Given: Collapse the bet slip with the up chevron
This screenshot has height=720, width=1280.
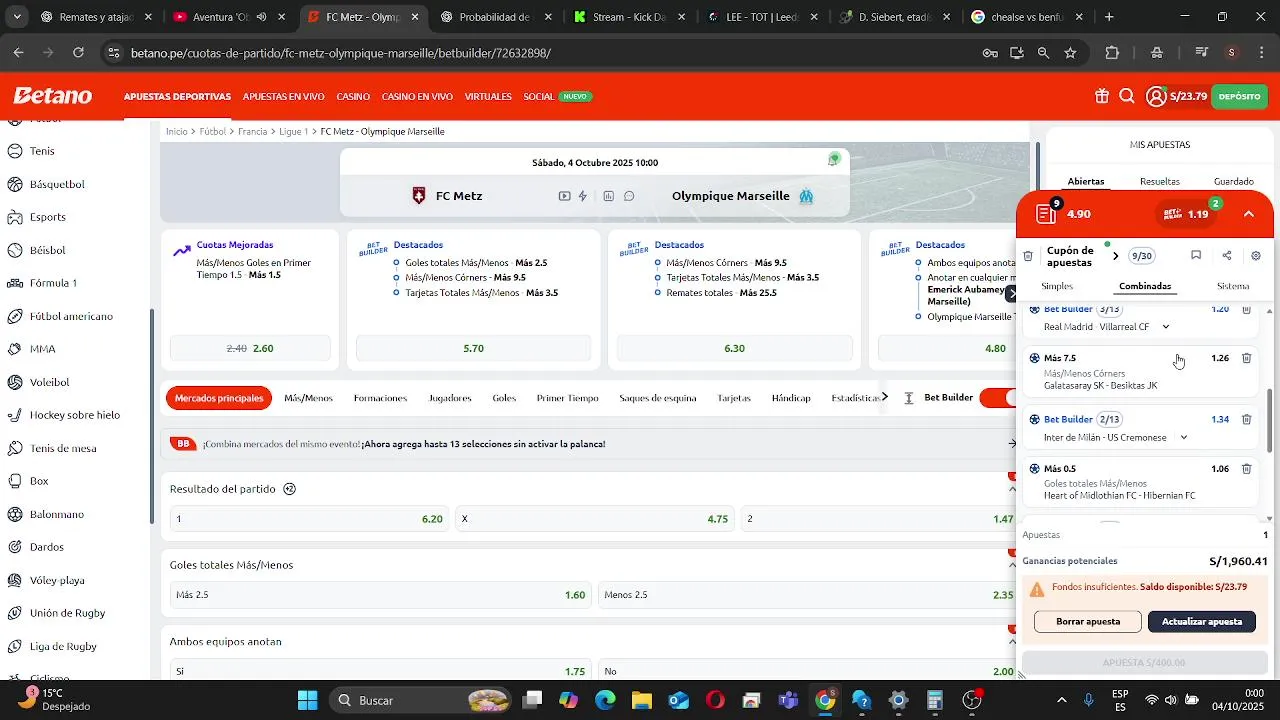Looking at the screenshot, I should point(1249,214).
